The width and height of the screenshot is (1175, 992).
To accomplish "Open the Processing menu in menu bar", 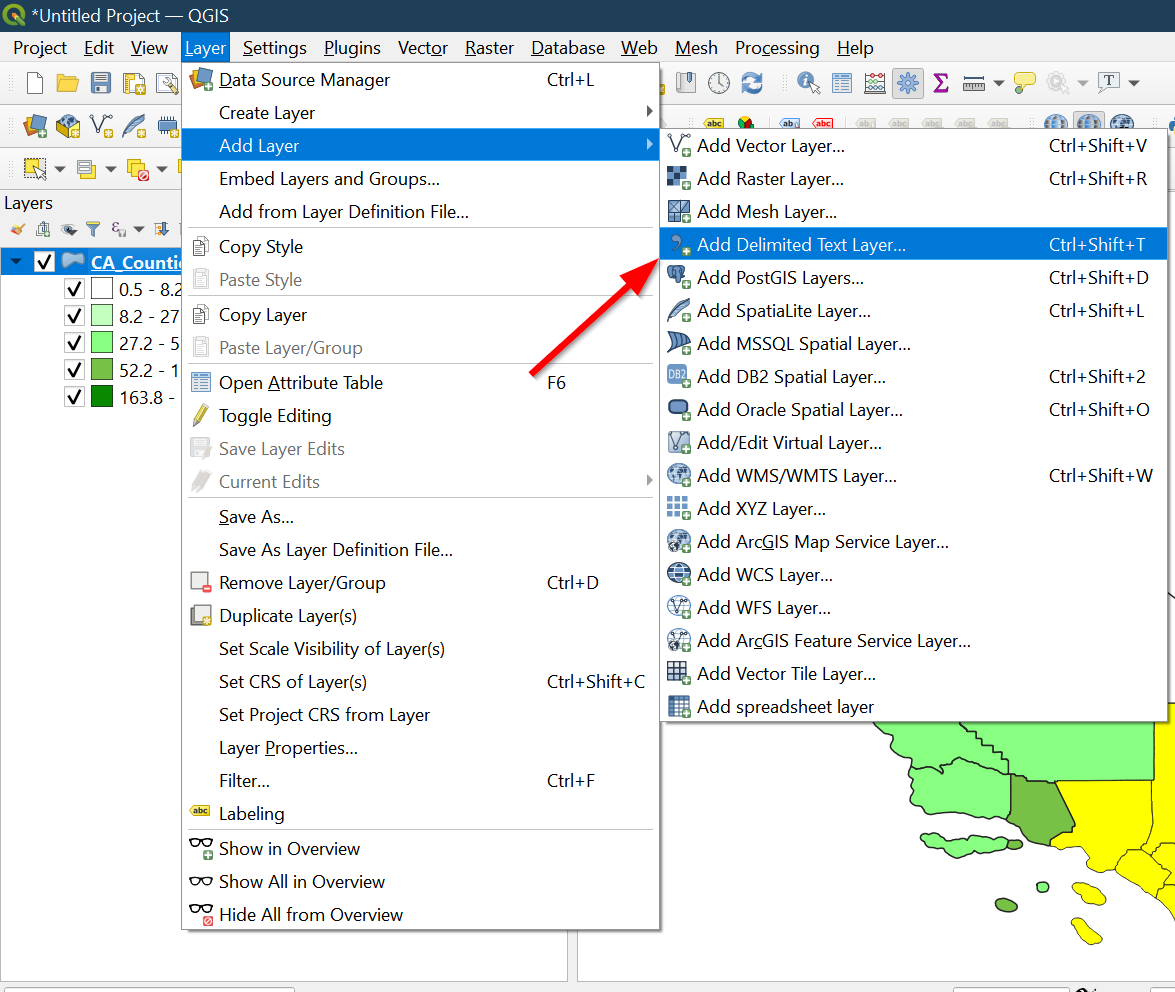I will click(x=776, y=48).
